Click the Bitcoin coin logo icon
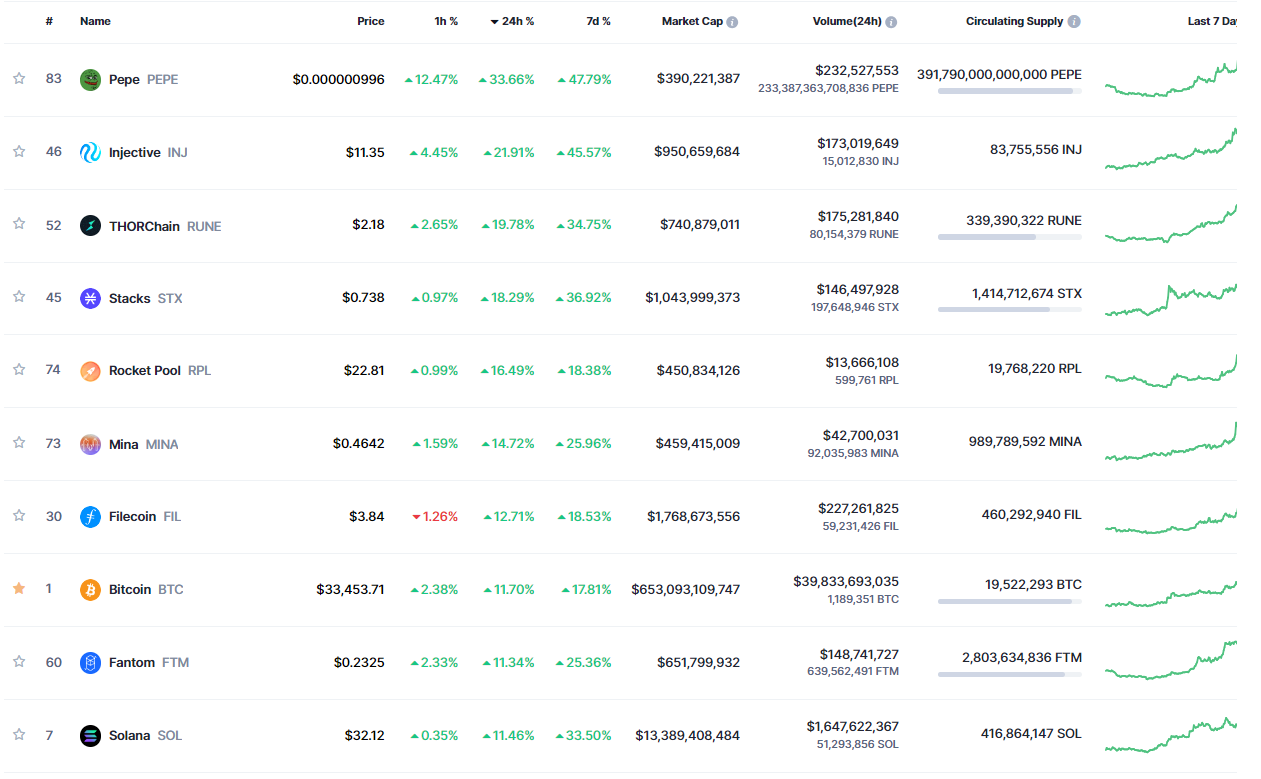 coord(90,589)
